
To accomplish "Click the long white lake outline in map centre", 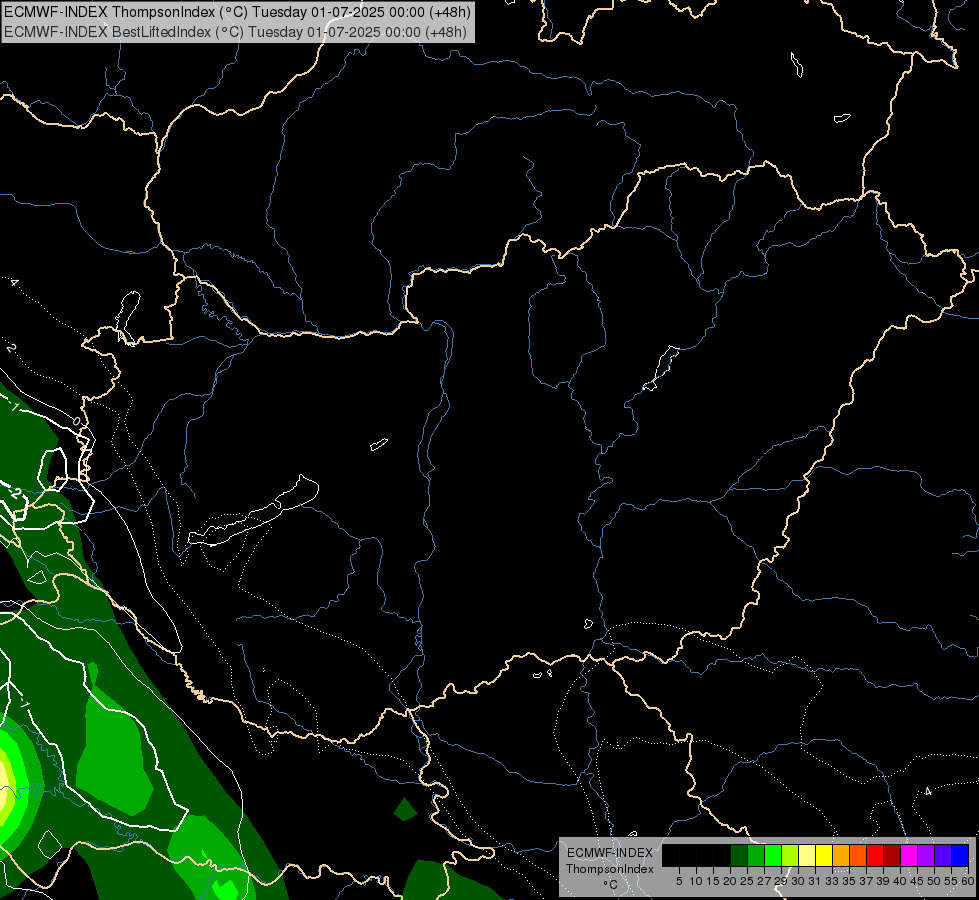I will pos(253,512).
